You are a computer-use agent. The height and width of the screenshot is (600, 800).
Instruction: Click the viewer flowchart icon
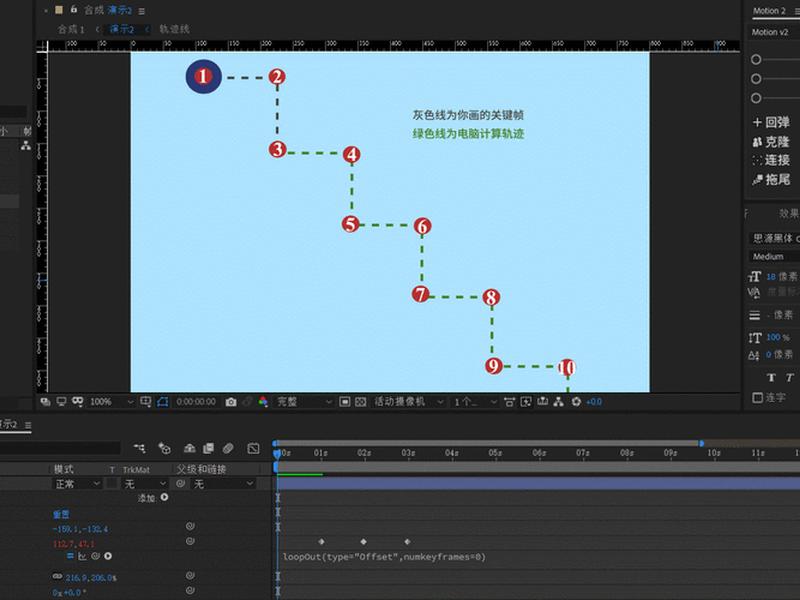click(x=559, y=402)
